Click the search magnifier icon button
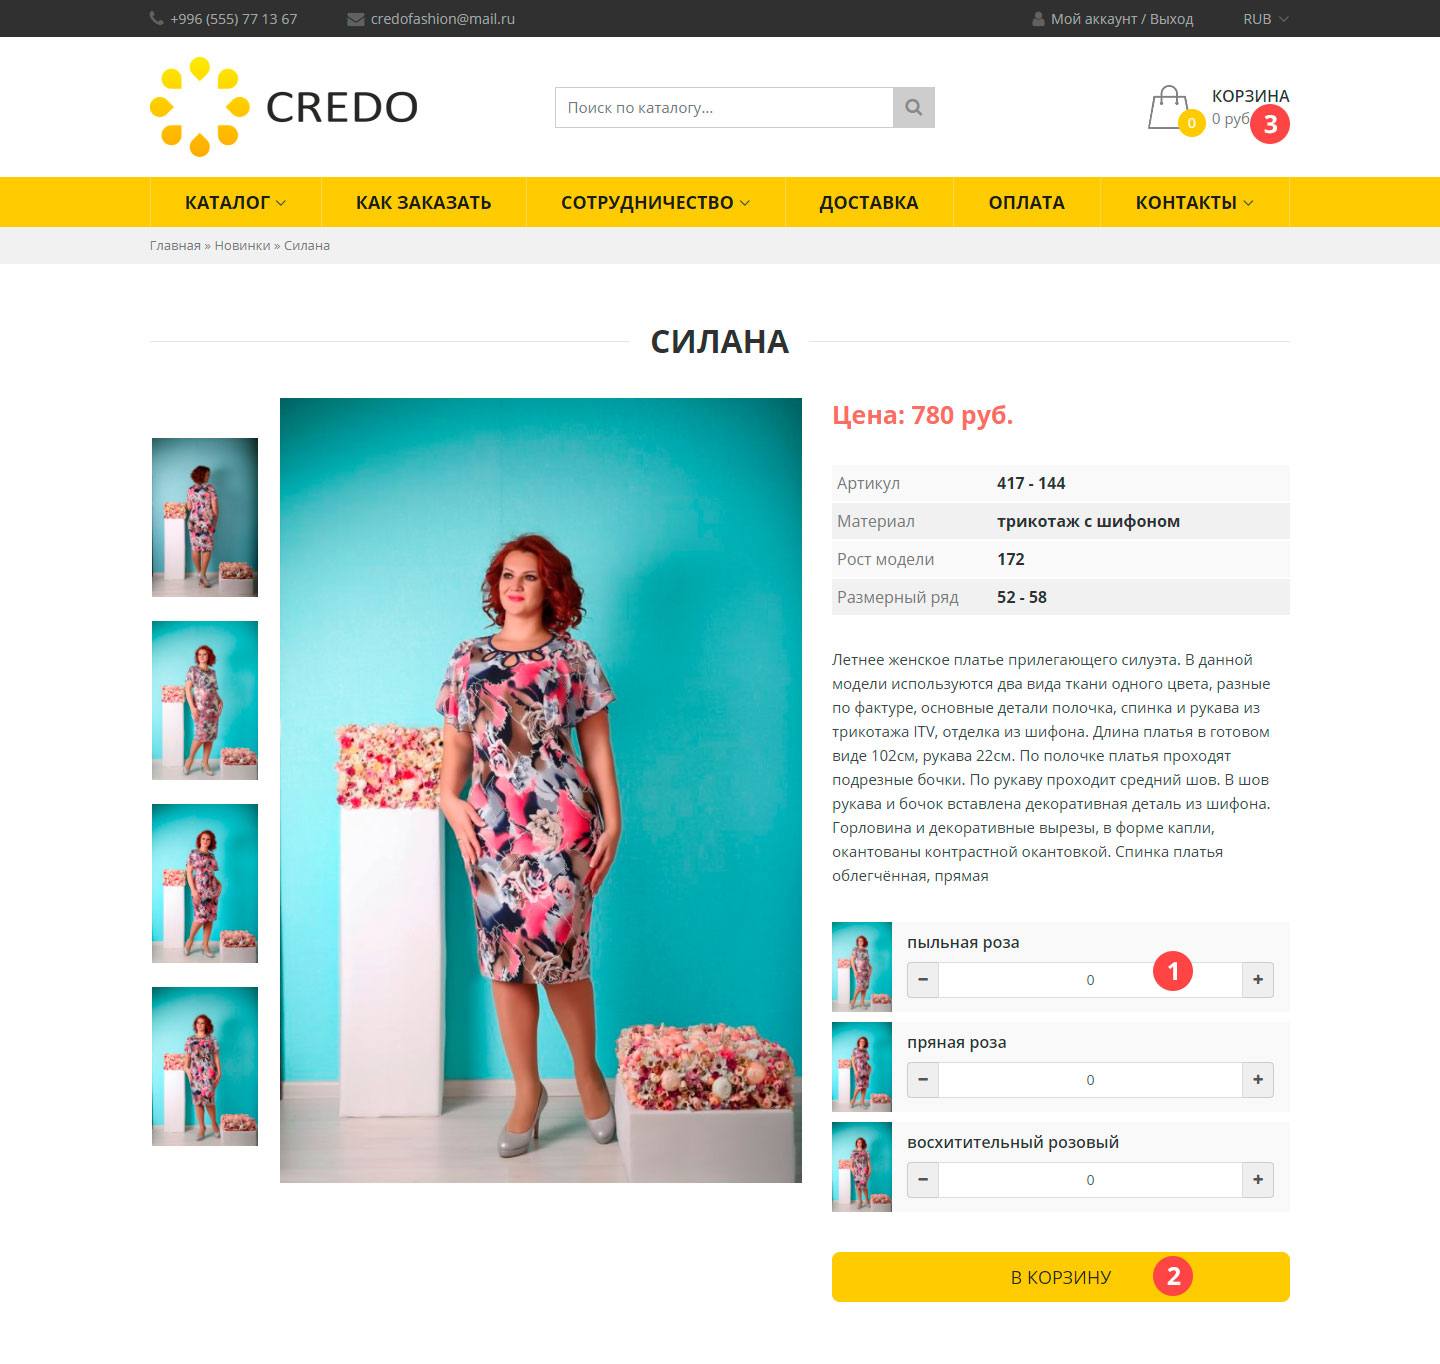 [913, 107]
